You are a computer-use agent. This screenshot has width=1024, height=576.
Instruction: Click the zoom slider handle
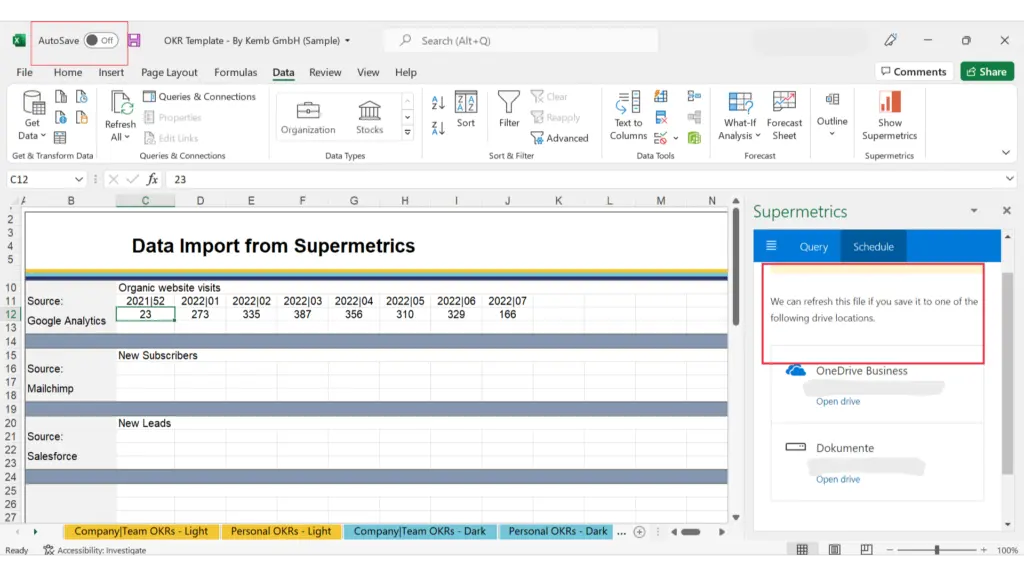pos(936,550)
